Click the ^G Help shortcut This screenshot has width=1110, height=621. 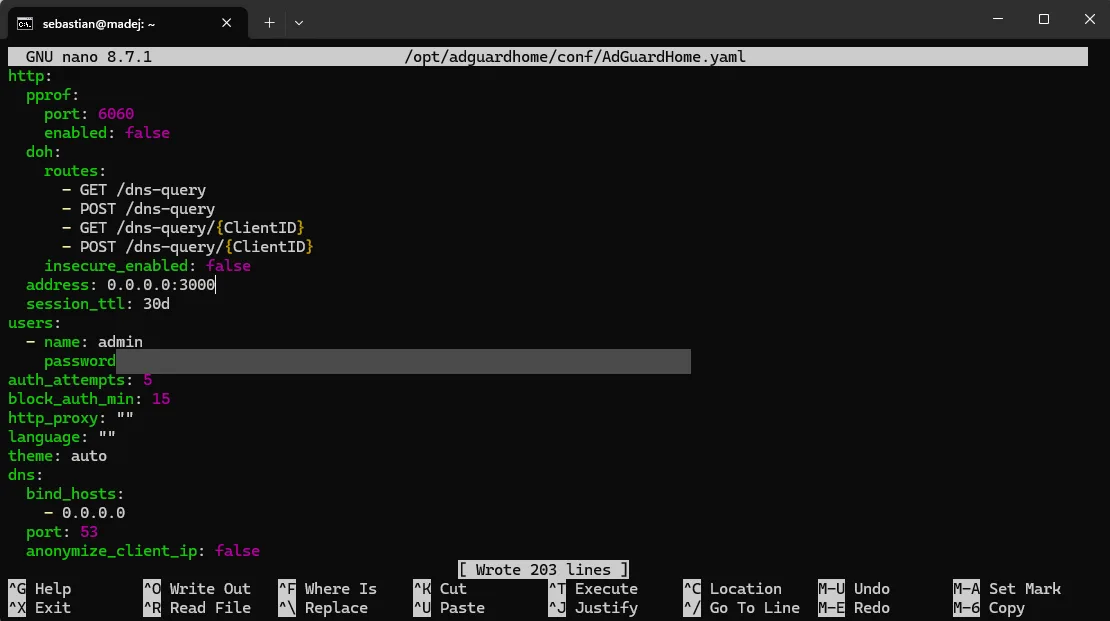tap(40, 589)
